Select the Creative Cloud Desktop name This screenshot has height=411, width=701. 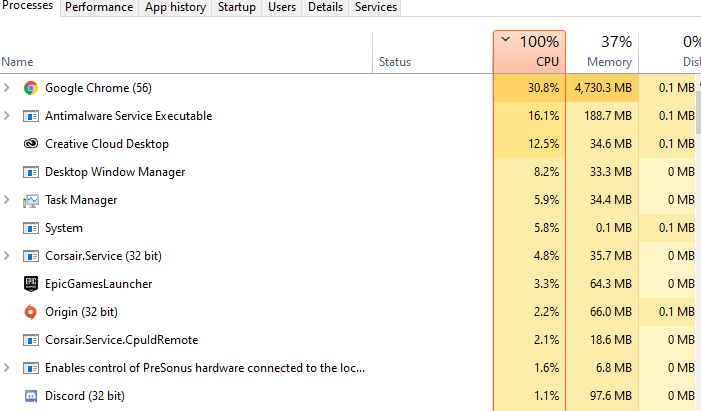pos(107,144)
